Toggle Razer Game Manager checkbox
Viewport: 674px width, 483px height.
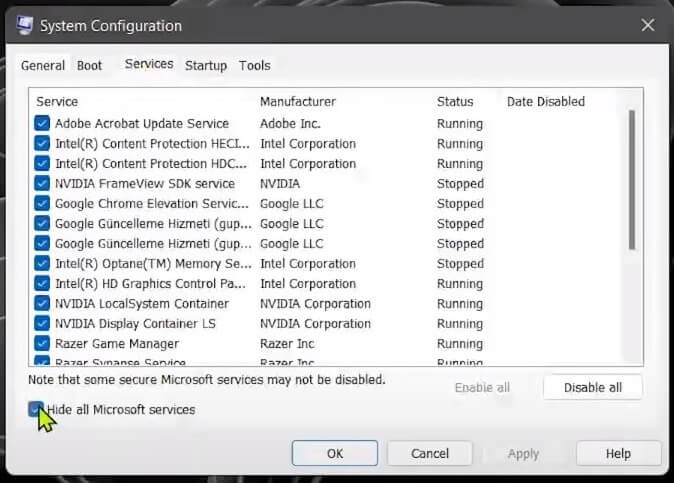42,343
